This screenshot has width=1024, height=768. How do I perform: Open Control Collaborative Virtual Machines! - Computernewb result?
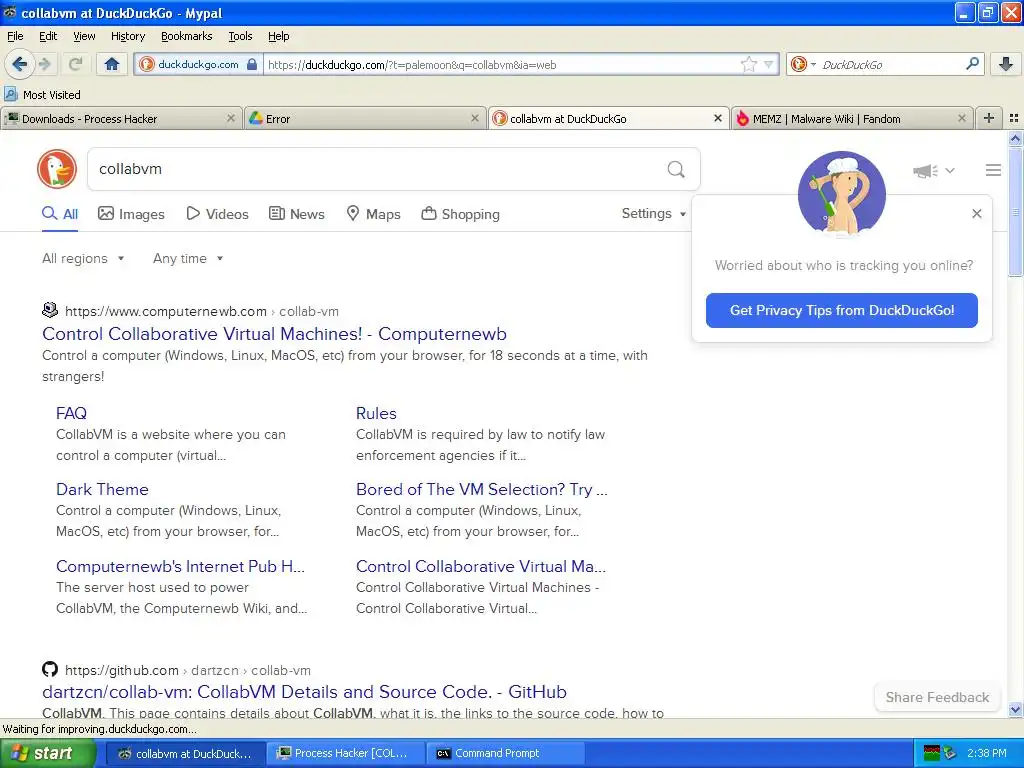(274, 334)
